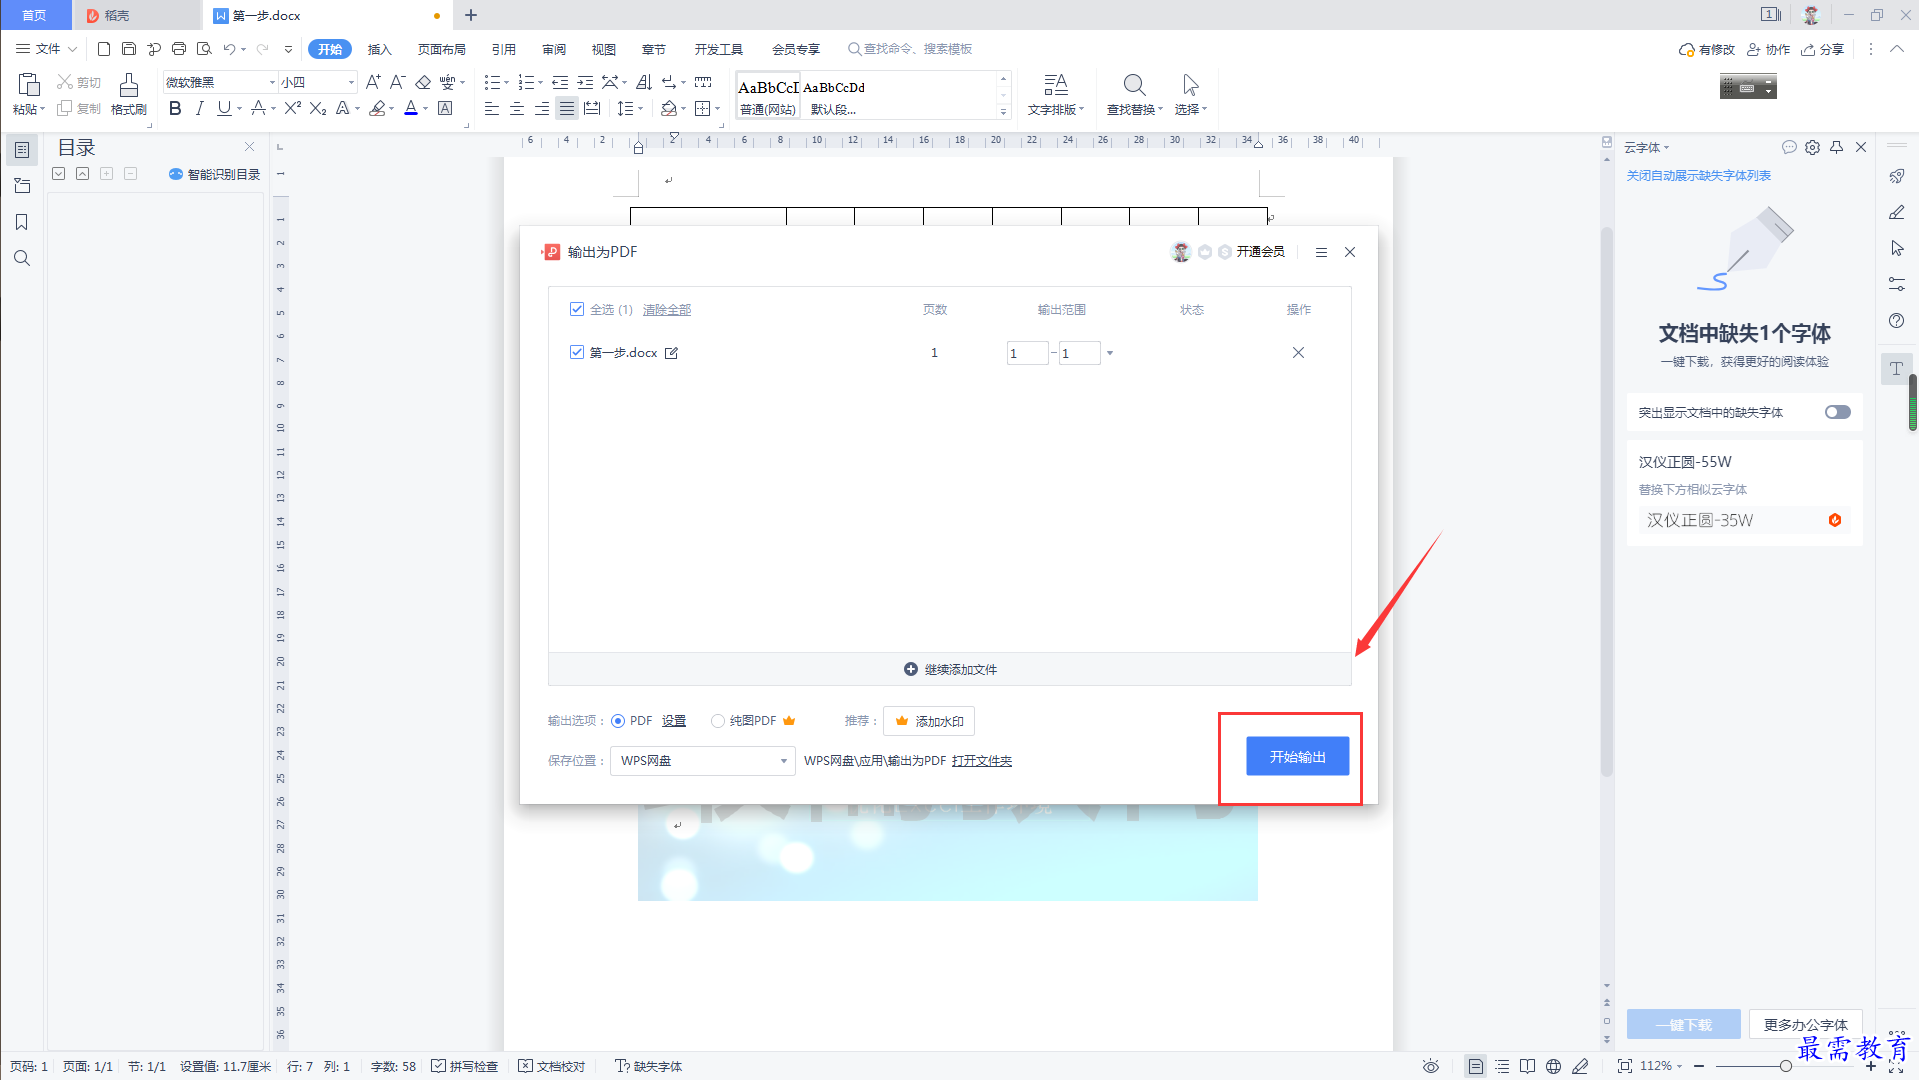1919x1080 pixels.
Task: Save the document using toolbar icon
Action: pos(129,49)
